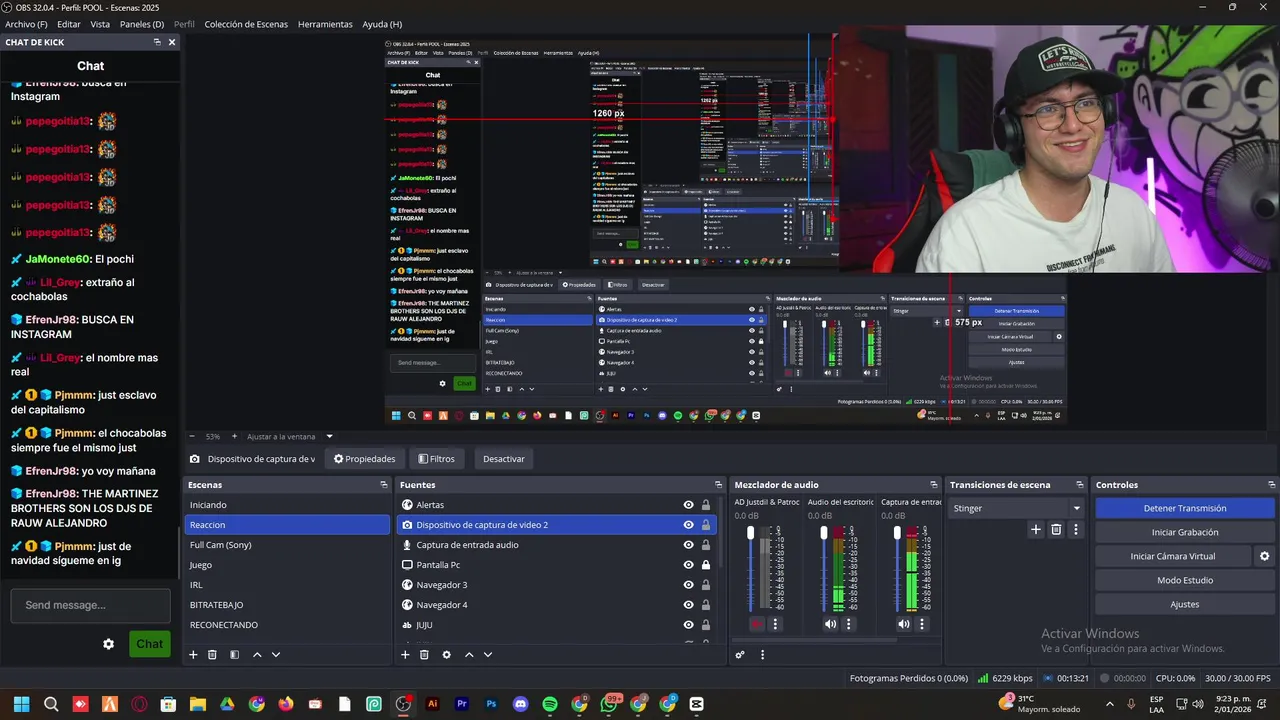Hide the Pantalla Pc source
This screenshot has width=1280, height=720.
(688, 565)
